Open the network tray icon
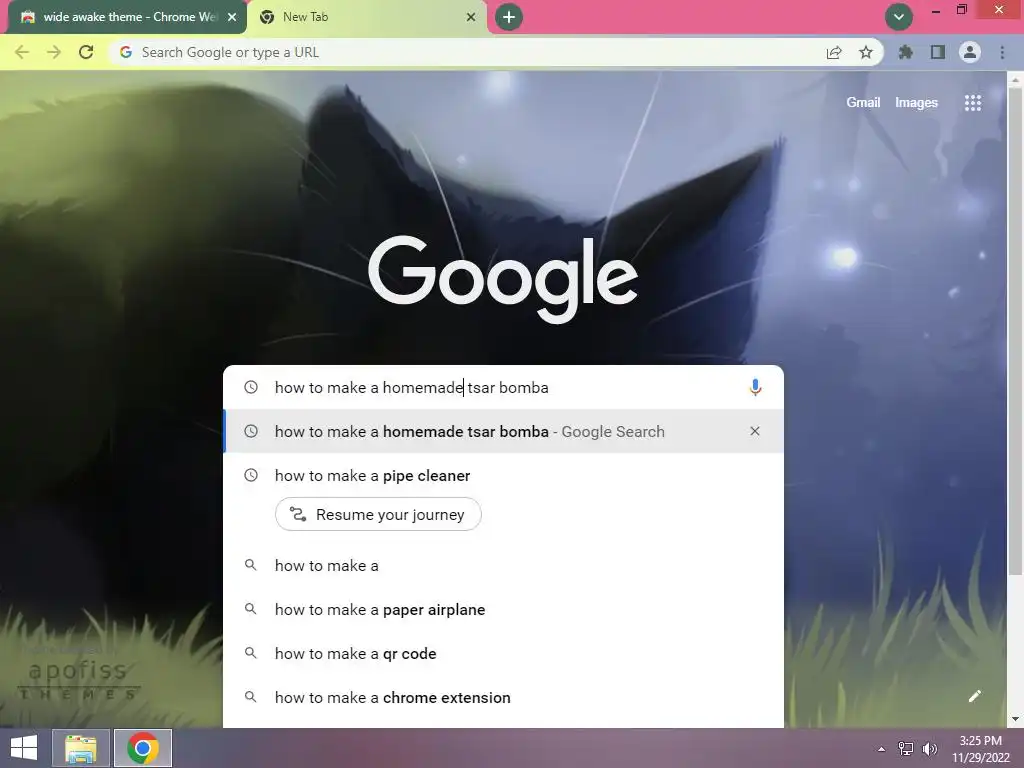1024x768 pixels. (x=906, y=749)
